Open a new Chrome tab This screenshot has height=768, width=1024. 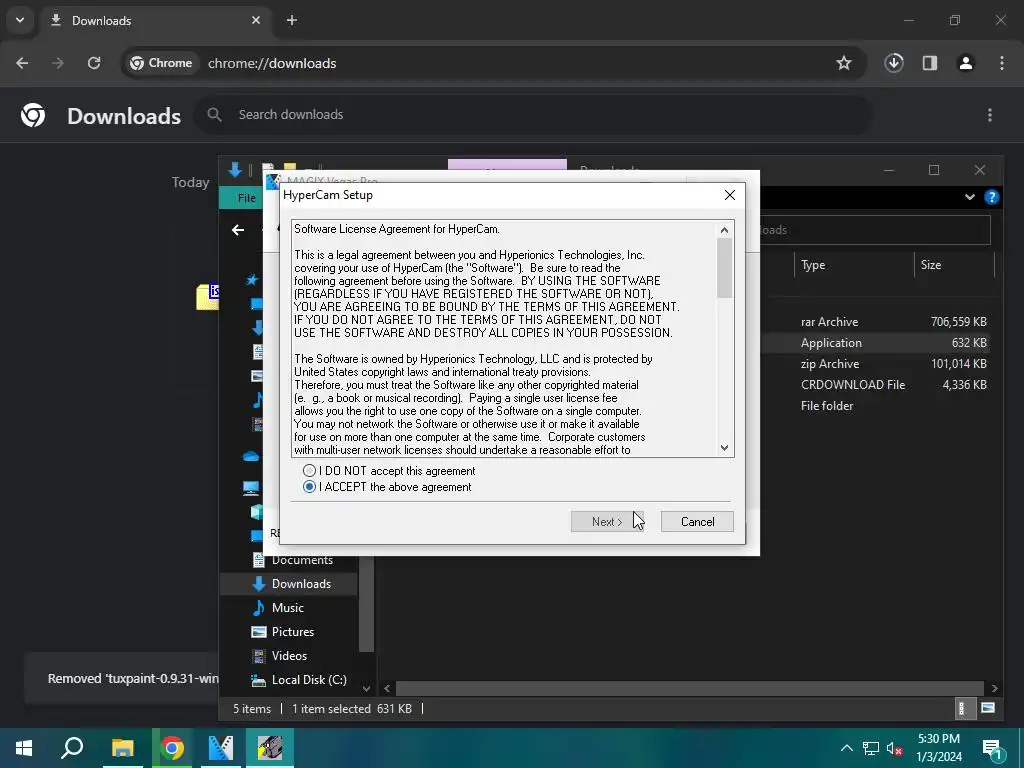[292, 20]
